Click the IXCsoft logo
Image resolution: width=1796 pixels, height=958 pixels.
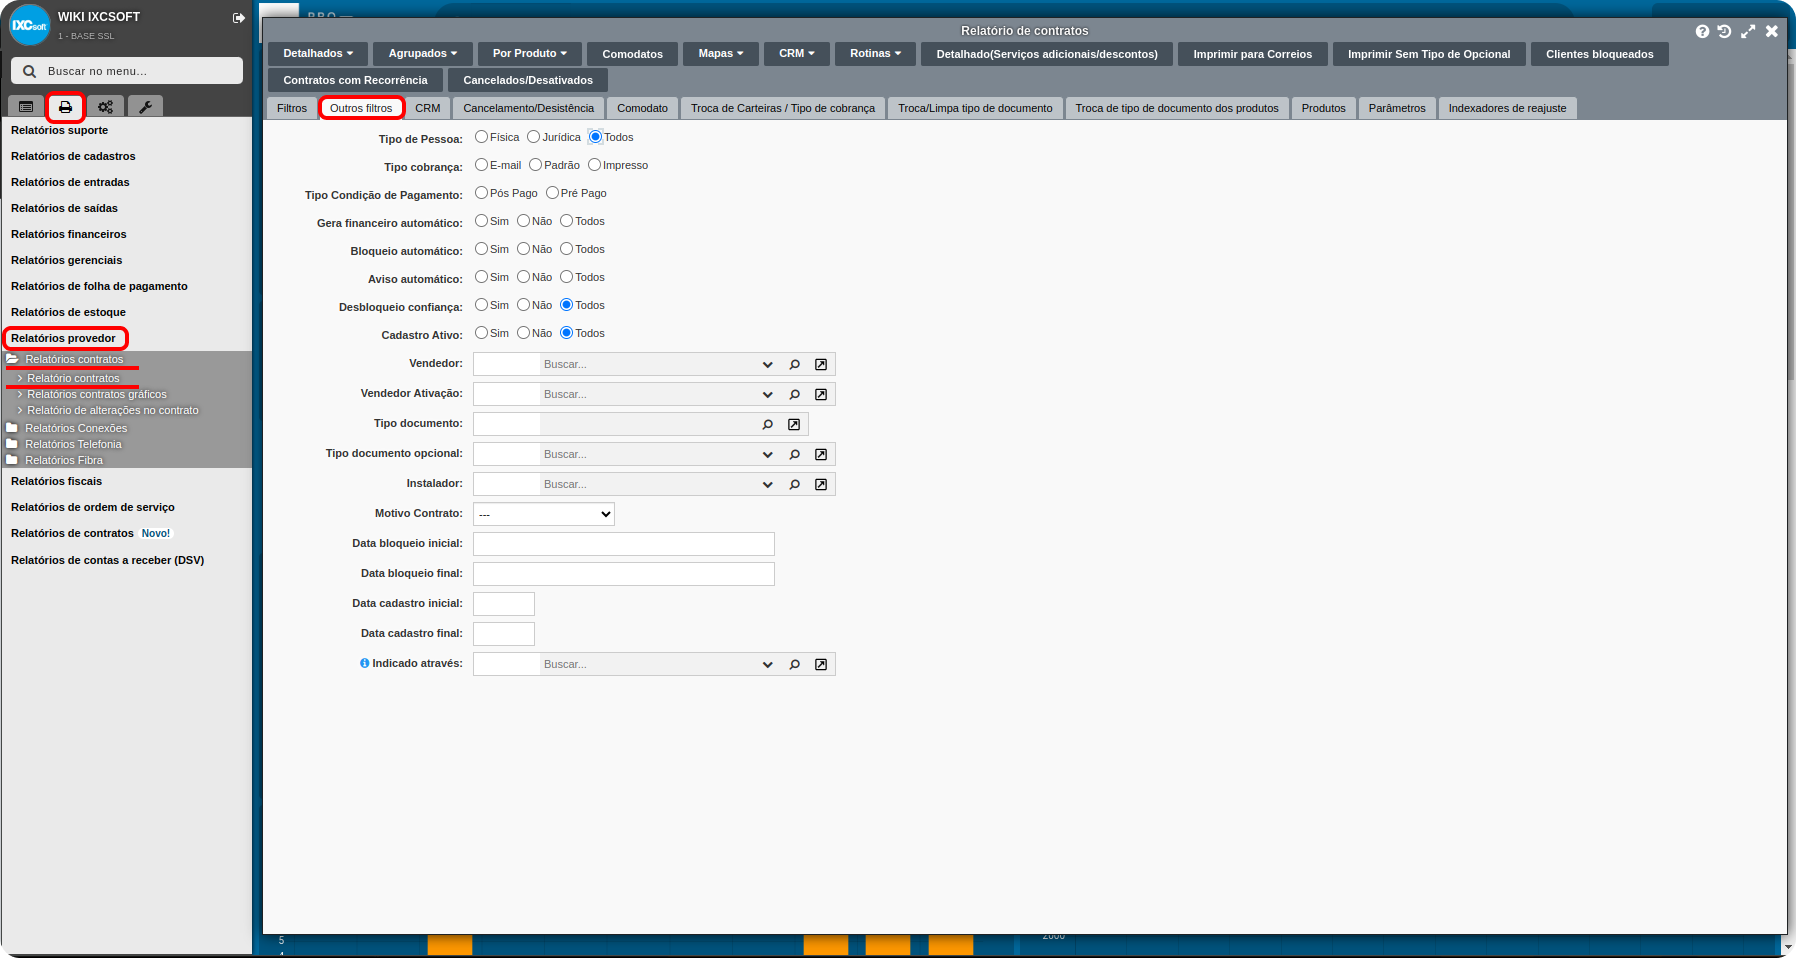coord(29,25)
